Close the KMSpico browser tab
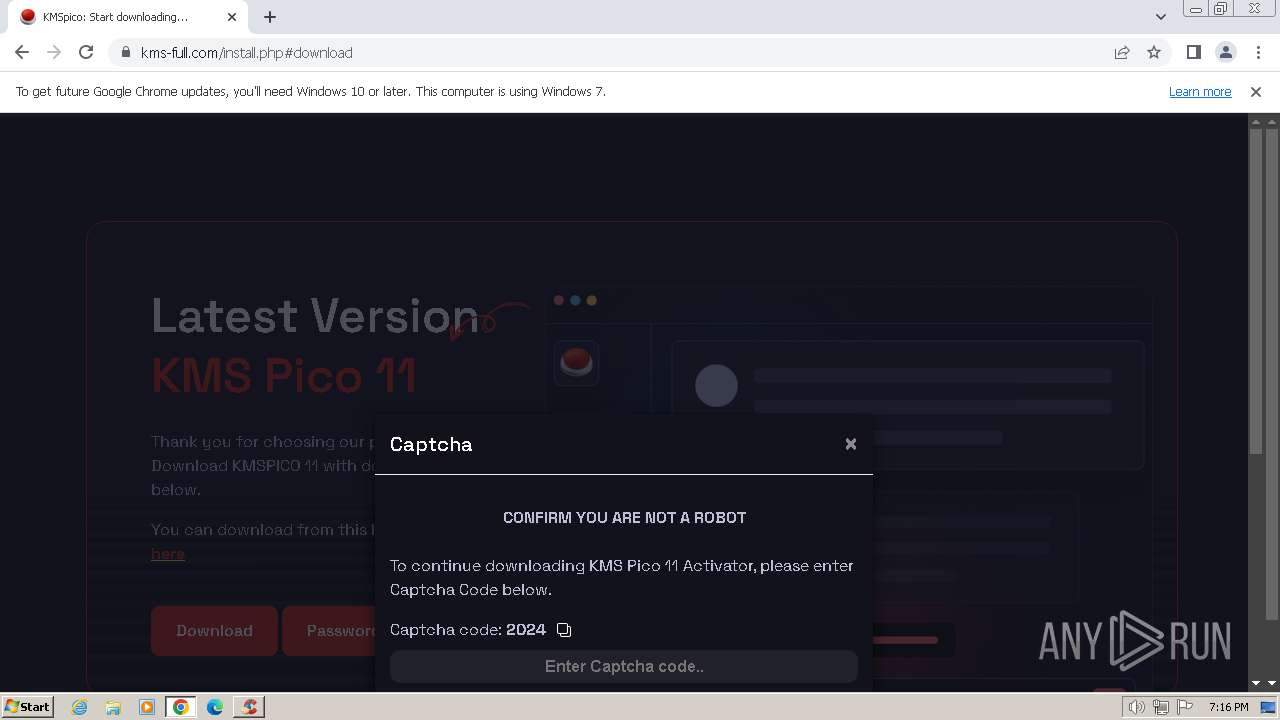 (232, 17)
